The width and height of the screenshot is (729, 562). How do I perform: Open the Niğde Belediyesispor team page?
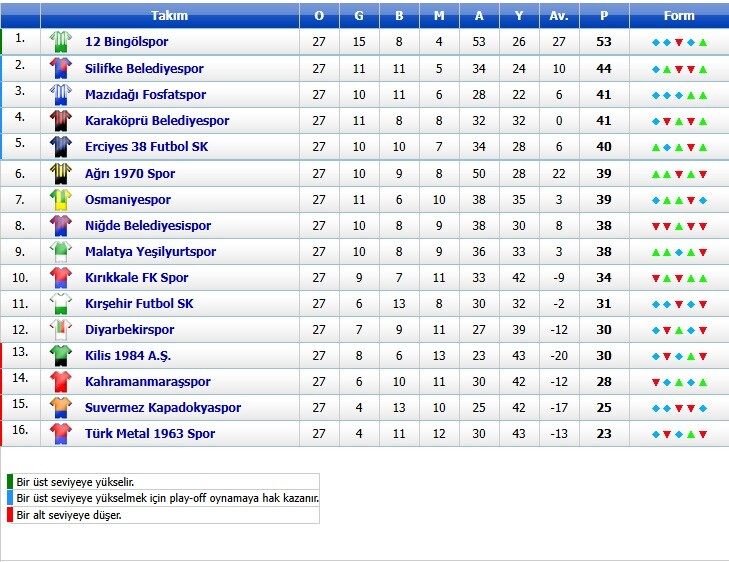(148, 226)
